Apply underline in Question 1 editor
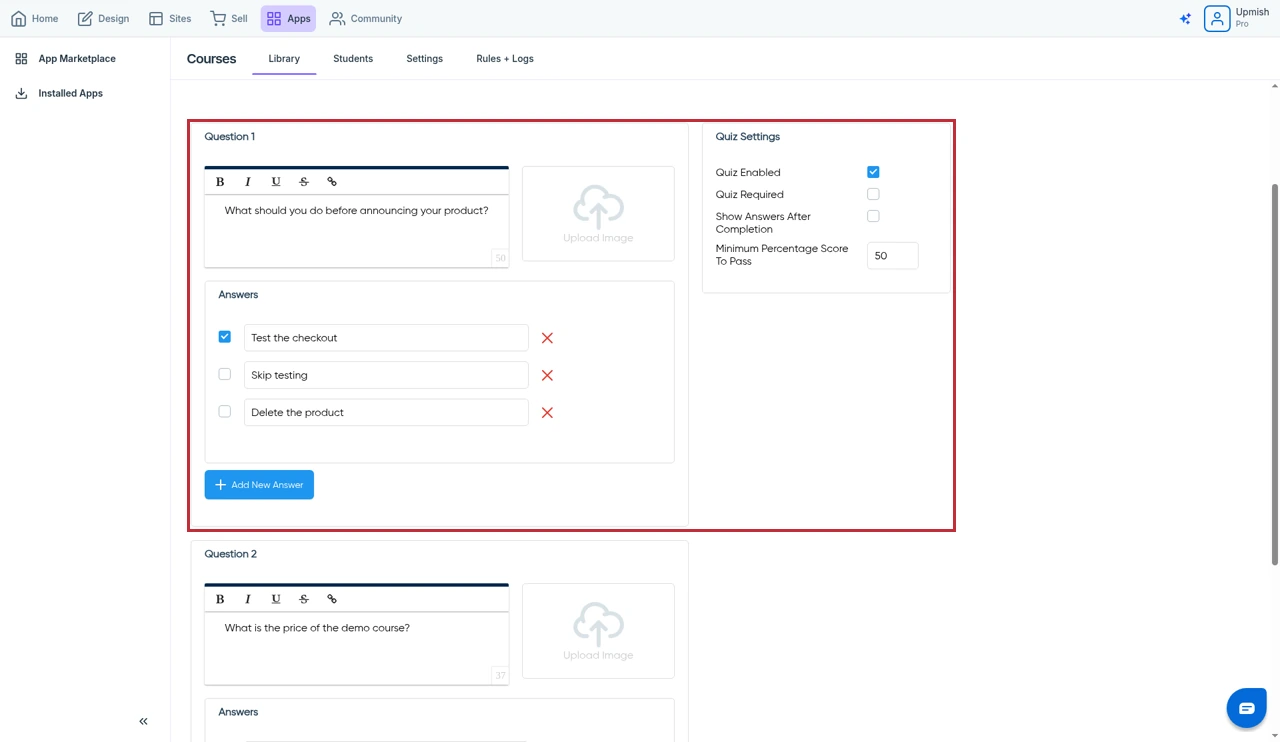1280x742 pixels. click(276, 182)
